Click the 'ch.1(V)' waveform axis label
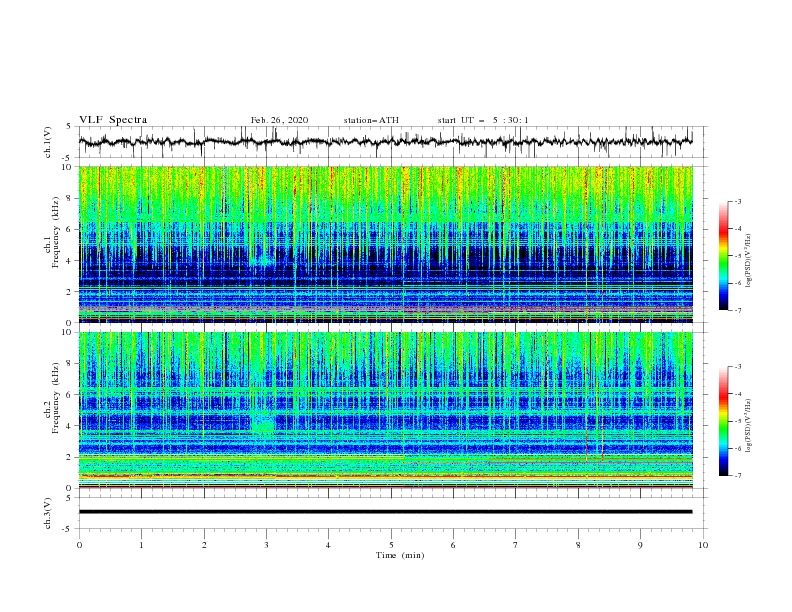 48,142
